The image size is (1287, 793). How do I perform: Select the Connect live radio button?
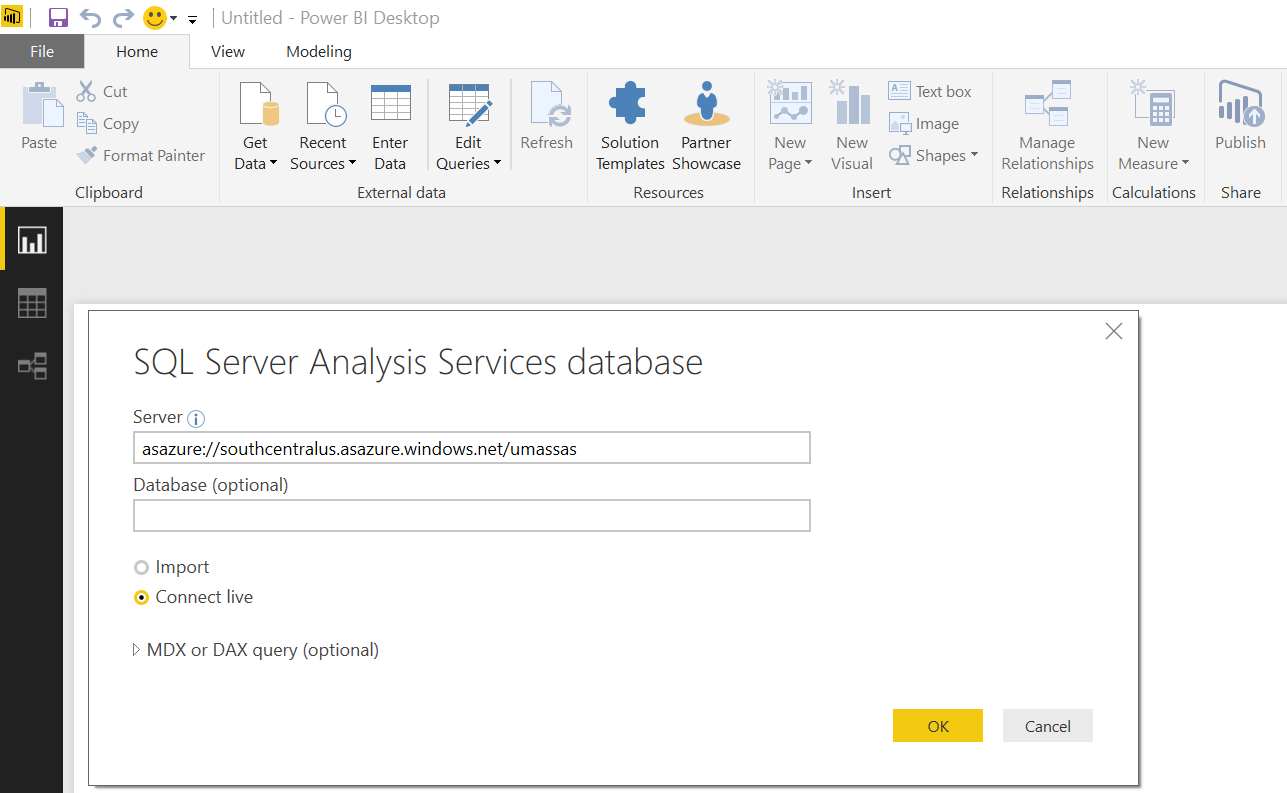[142, 597]
